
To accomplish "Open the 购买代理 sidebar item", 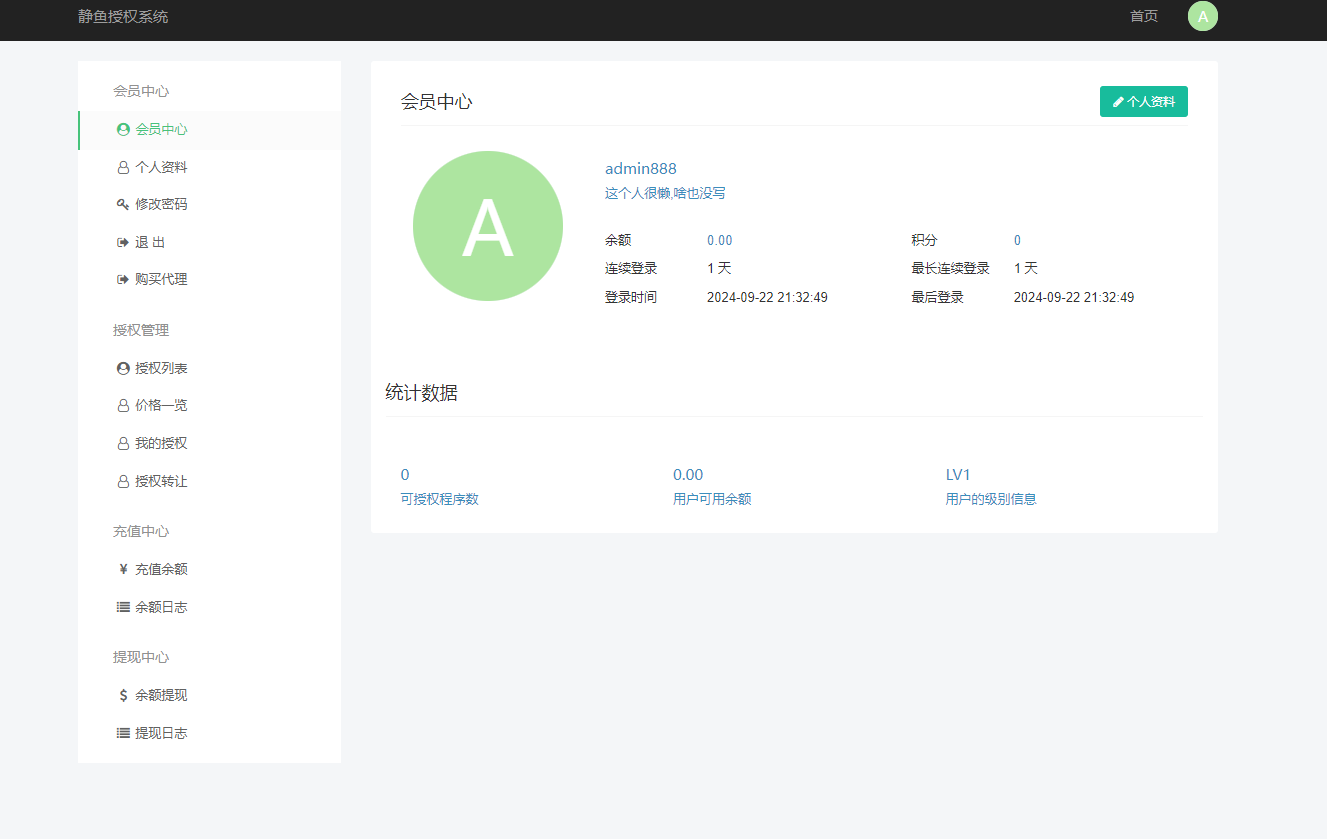I will pyautogui.click(x=161, y=279).
